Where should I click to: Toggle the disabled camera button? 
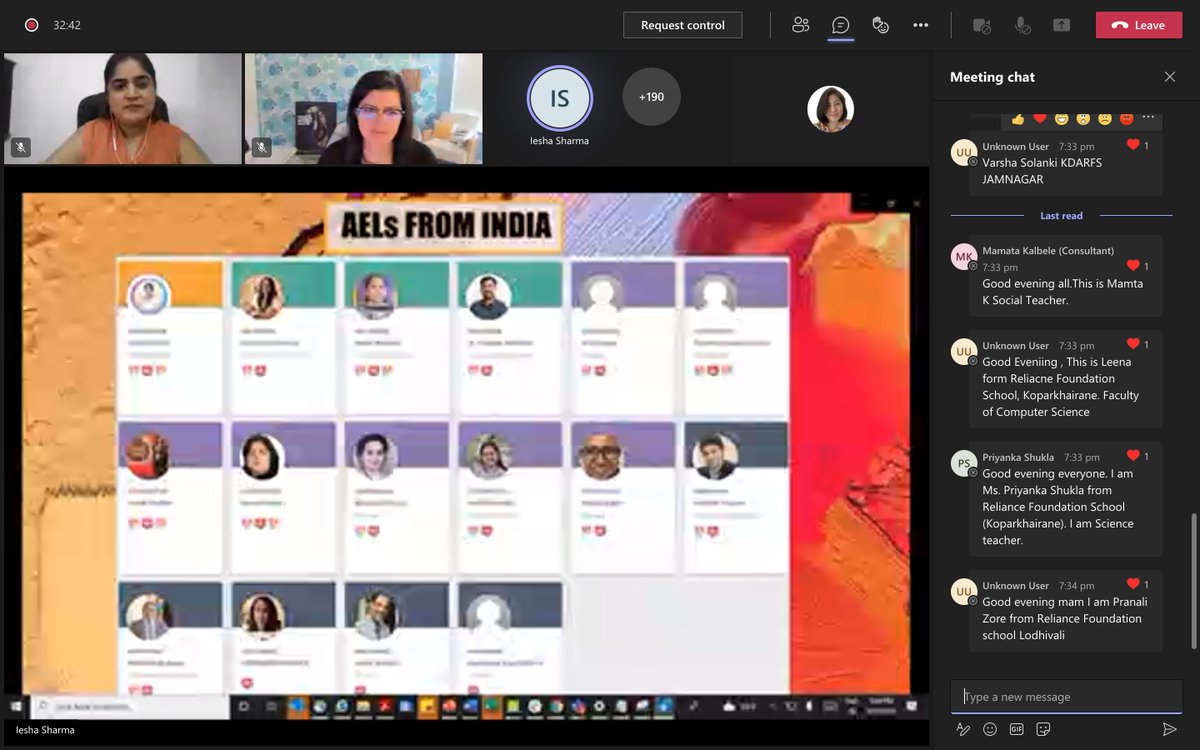(x=981, y=26)
